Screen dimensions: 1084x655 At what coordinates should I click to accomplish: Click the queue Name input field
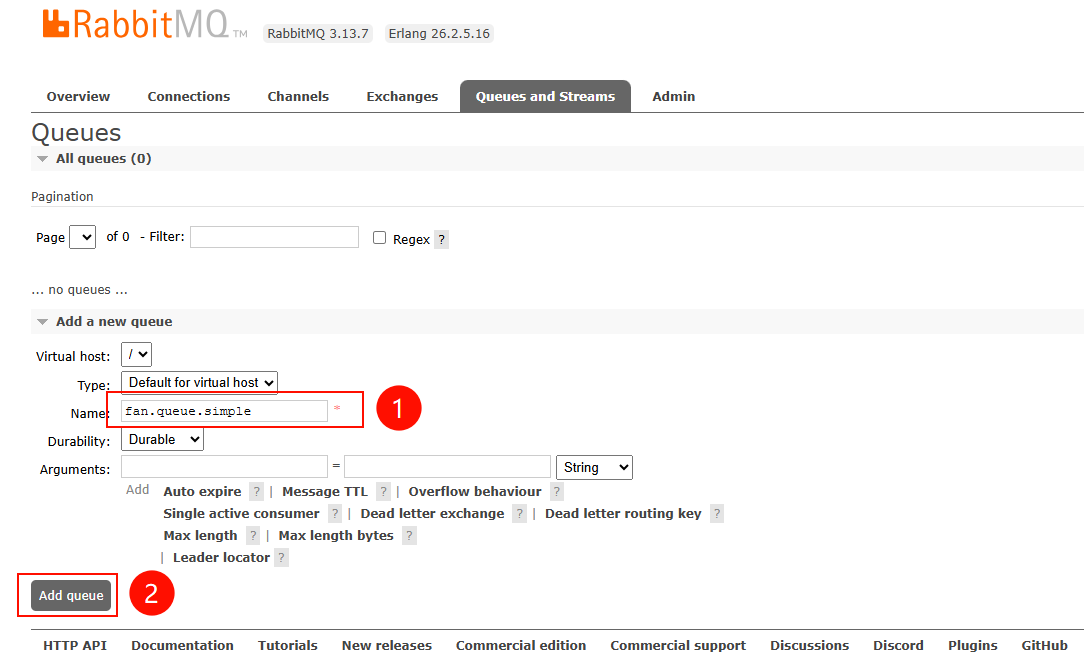(224, 411)
